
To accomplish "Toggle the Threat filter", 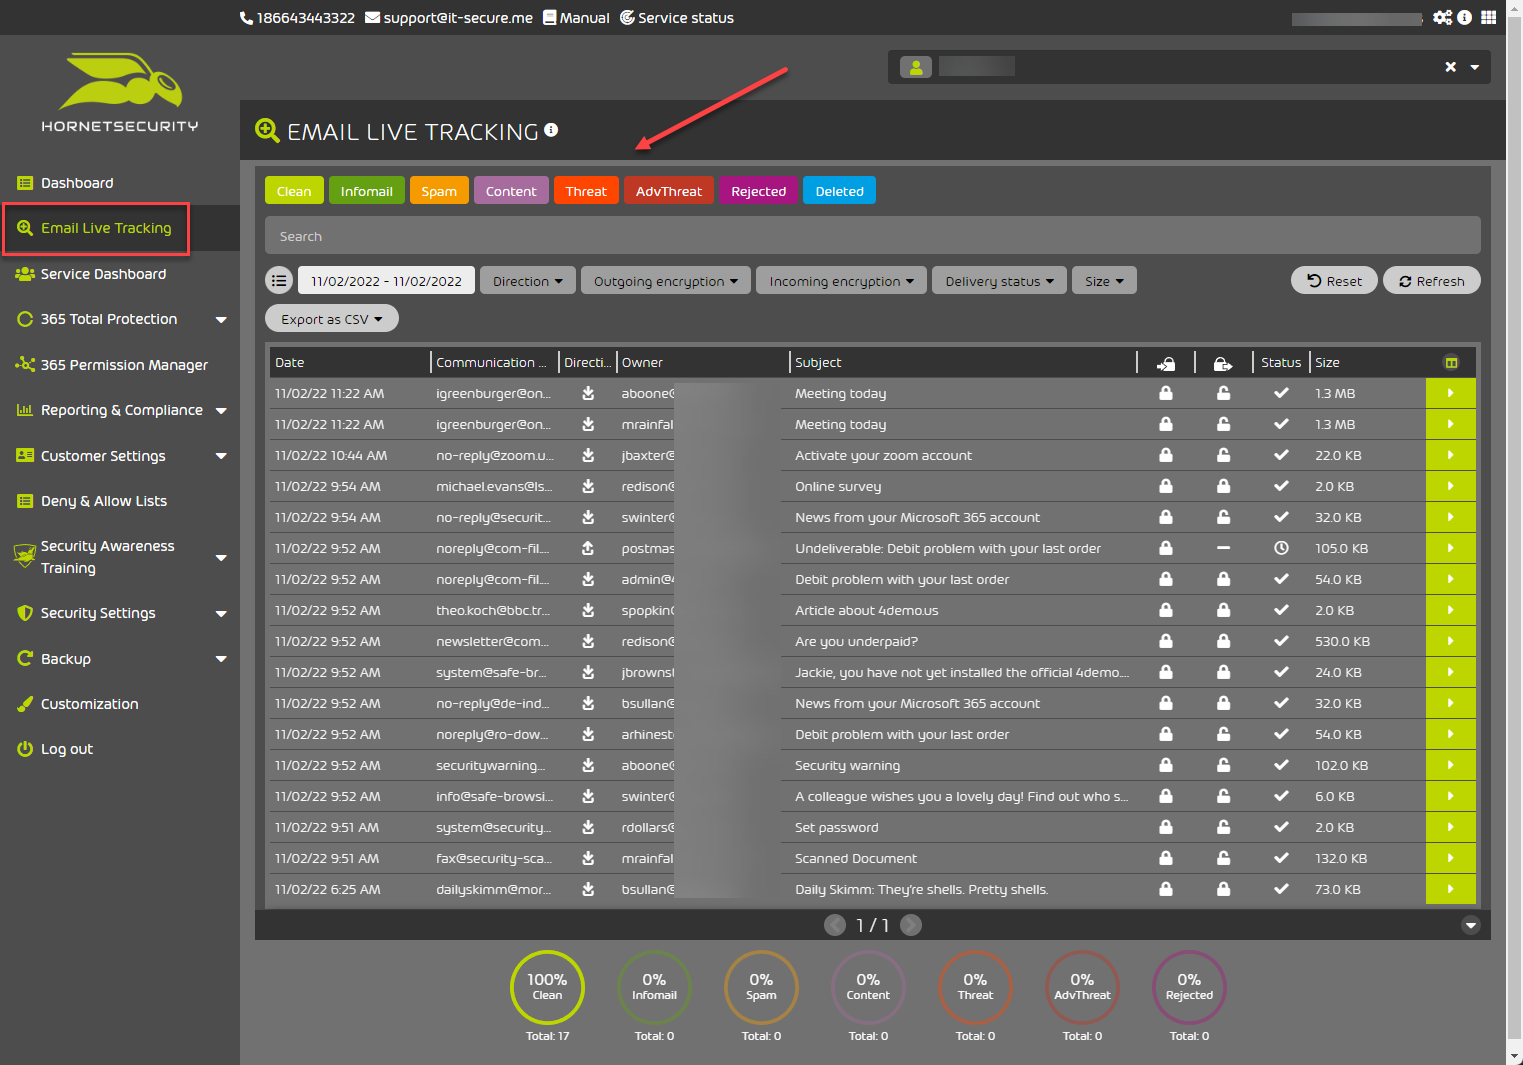I will tap(586, 191).
